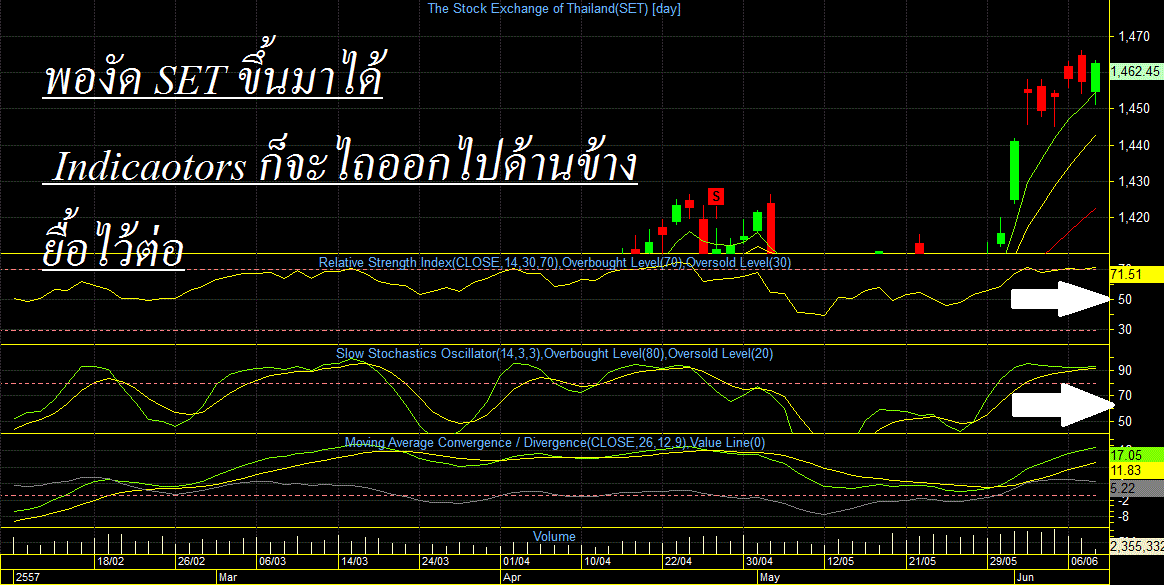Click the 50 level on the RSI axis
1164x585 pixels.
click(x=1125, y=299)
